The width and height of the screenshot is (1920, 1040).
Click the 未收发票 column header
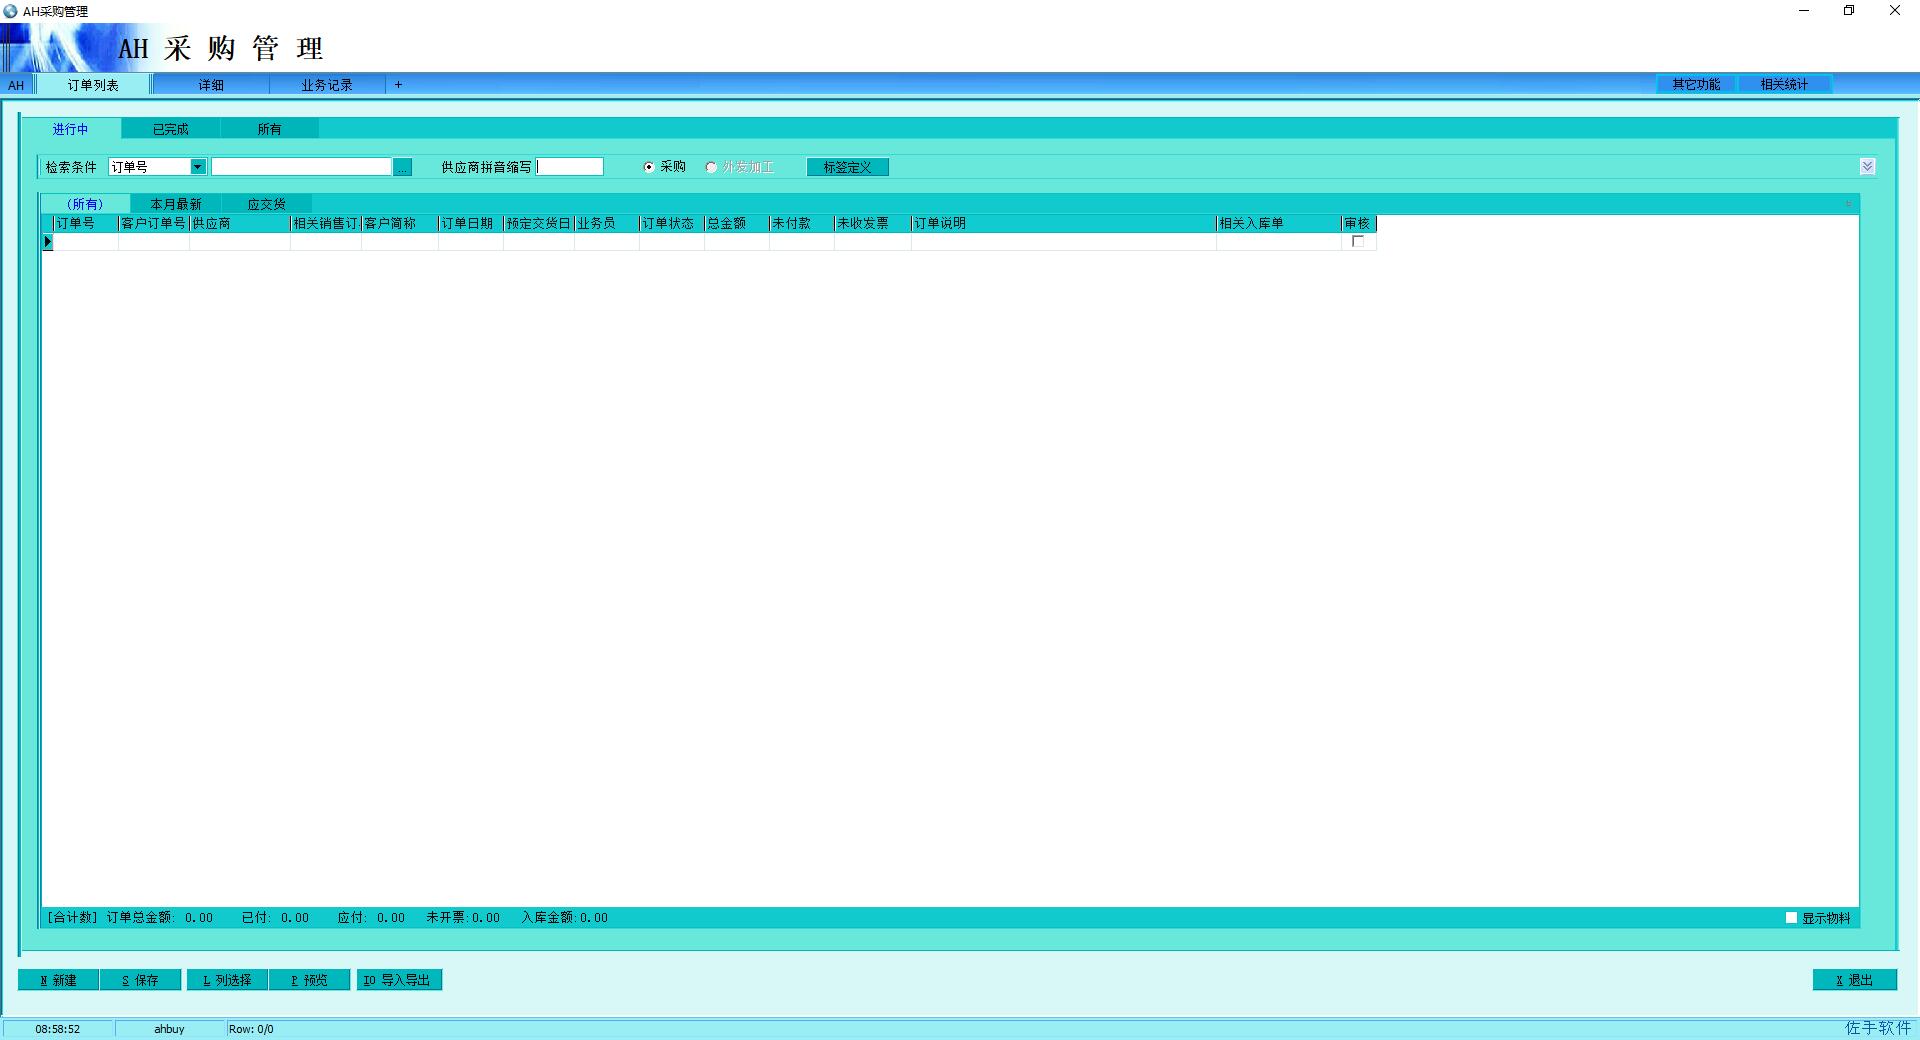point(873,223)
